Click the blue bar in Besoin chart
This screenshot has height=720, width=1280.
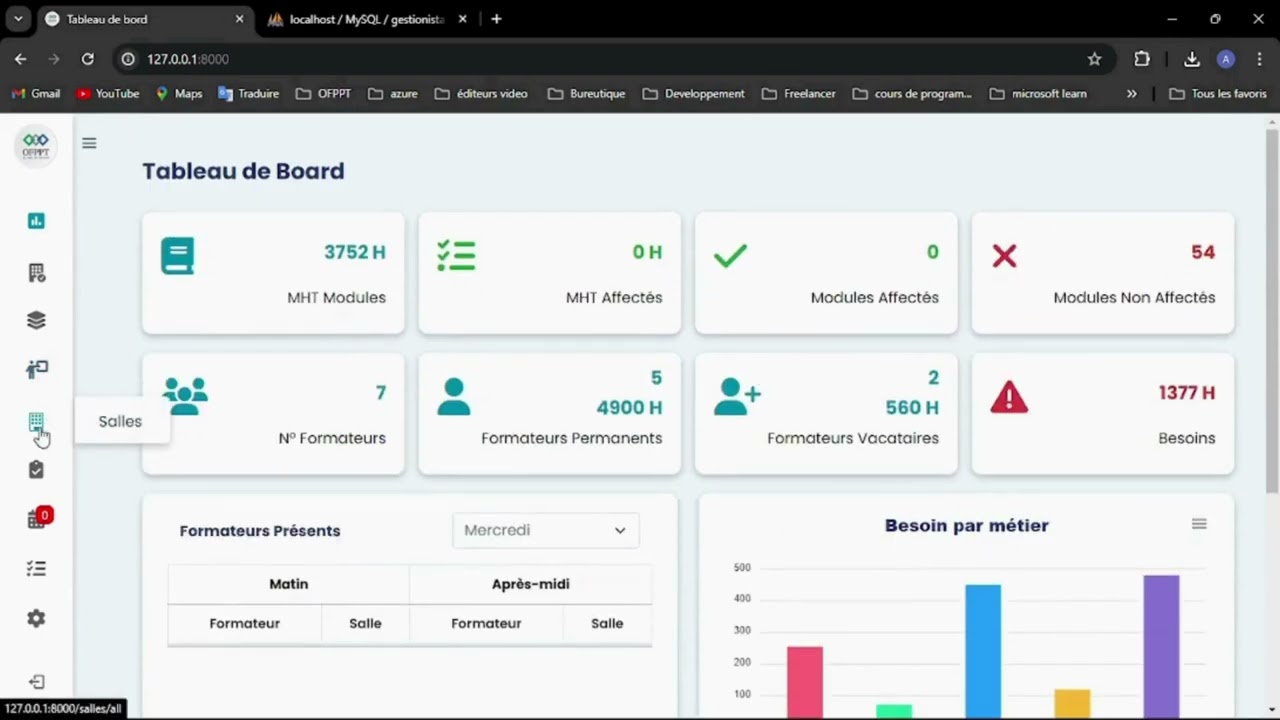pos(983,651)
